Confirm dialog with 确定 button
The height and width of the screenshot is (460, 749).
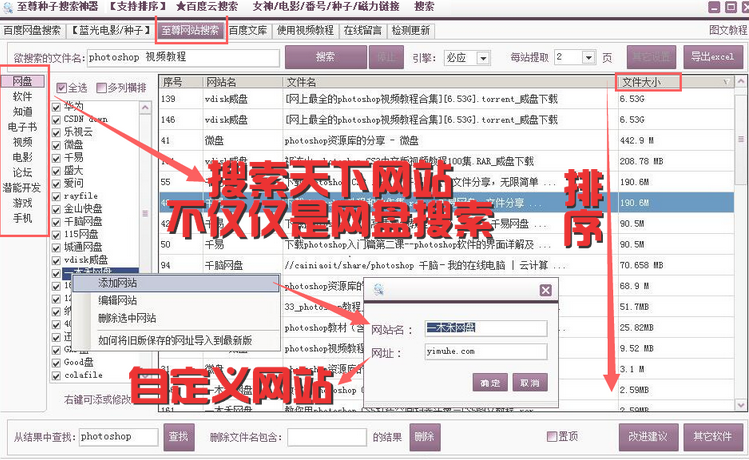(490, 383)
